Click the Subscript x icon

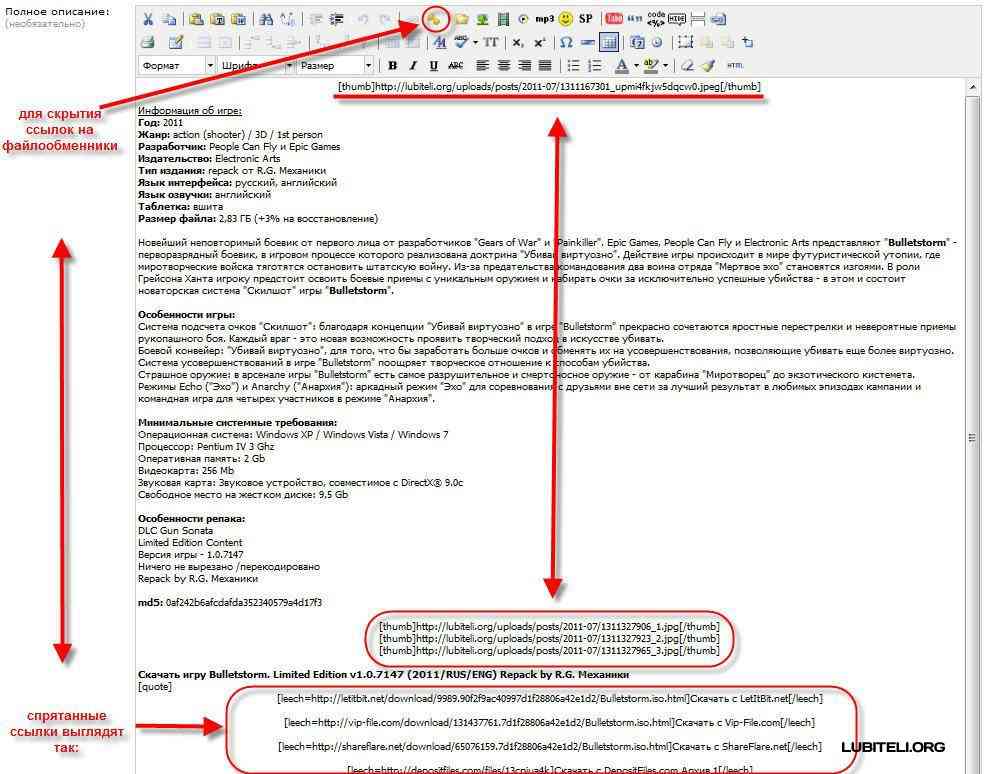pyautogui.click(x=517, y=43)
